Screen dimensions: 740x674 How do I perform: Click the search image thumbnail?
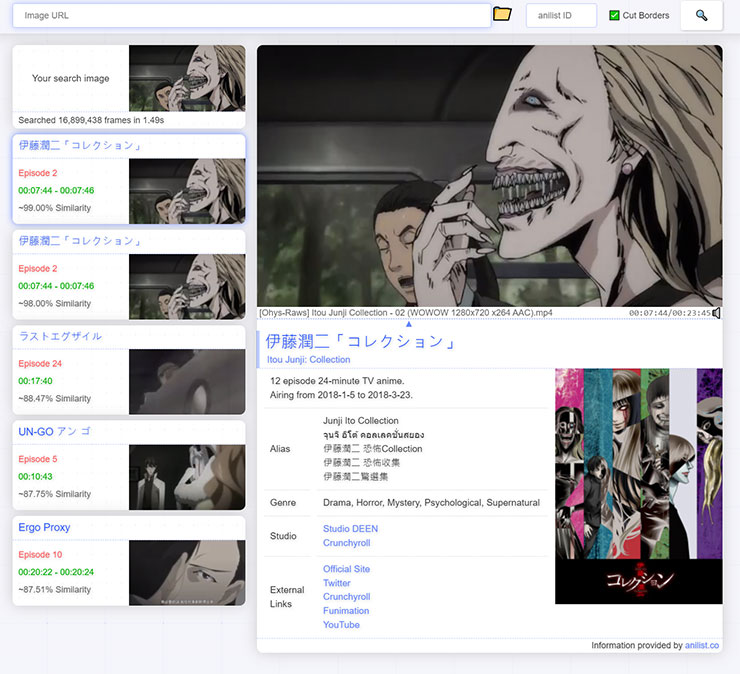(x=186, y=78)
